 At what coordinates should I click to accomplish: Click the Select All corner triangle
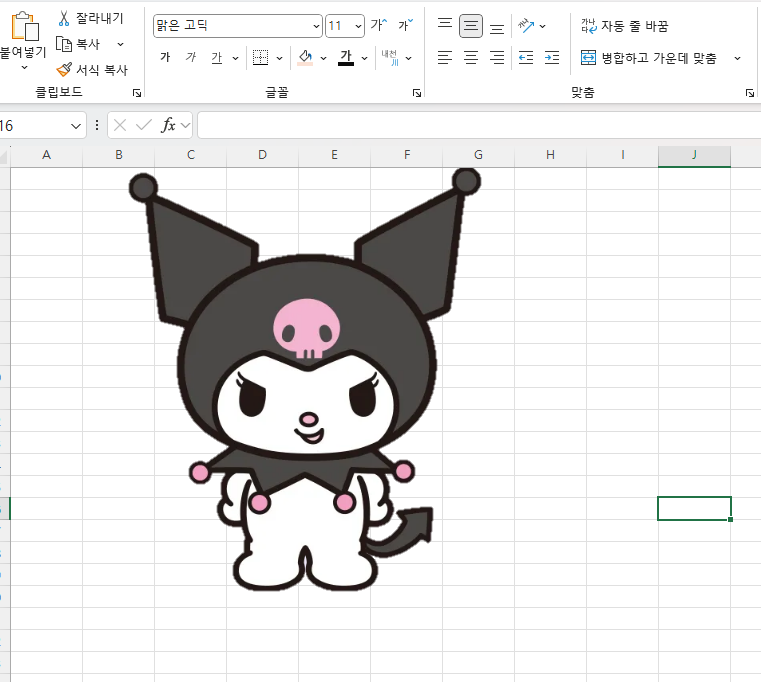(5, 156)
